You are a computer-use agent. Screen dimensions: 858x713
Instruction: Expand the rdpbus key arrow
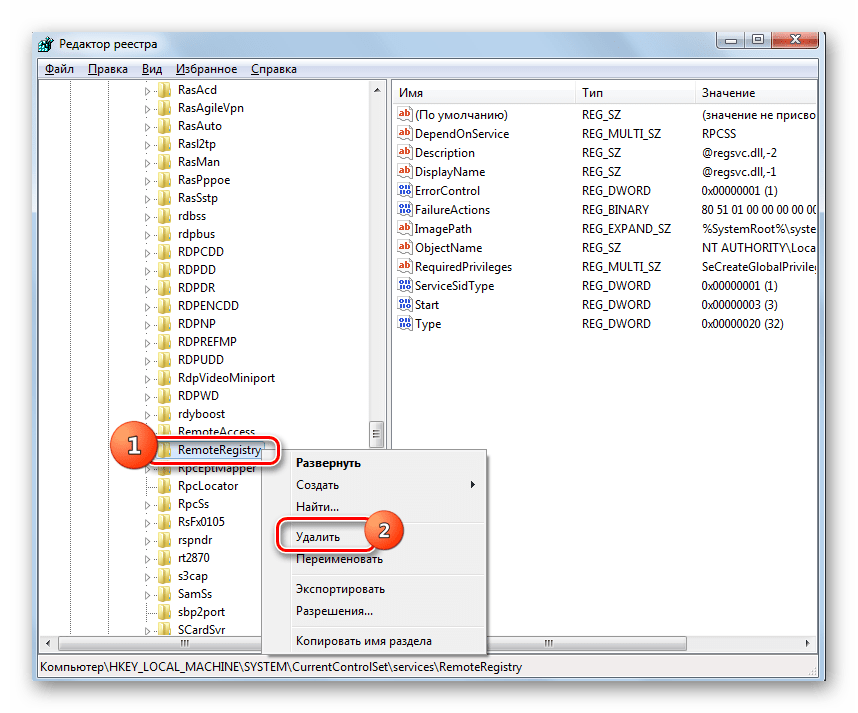[x=148, y=234]
